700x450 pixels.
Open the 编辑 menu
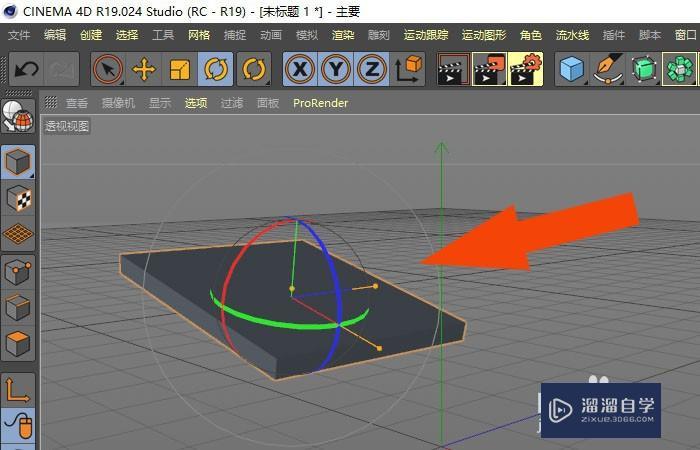[x=55, y=35]
